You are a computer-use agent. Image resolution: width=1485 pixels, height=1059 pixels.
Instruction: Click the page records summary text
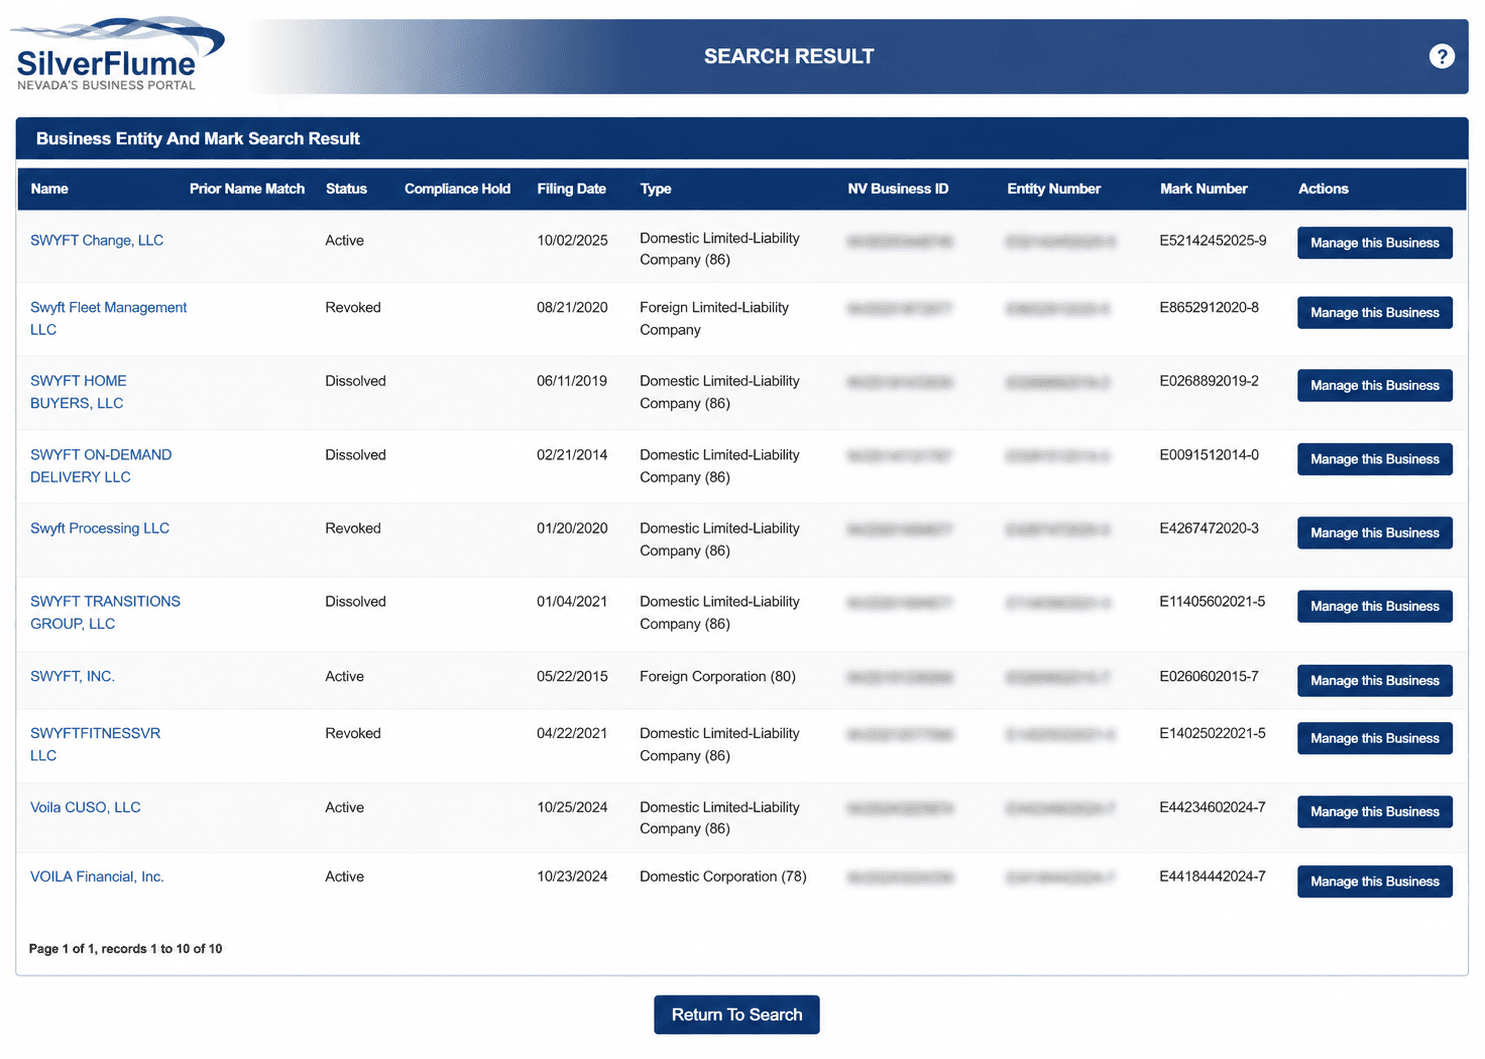coord(126,949)
